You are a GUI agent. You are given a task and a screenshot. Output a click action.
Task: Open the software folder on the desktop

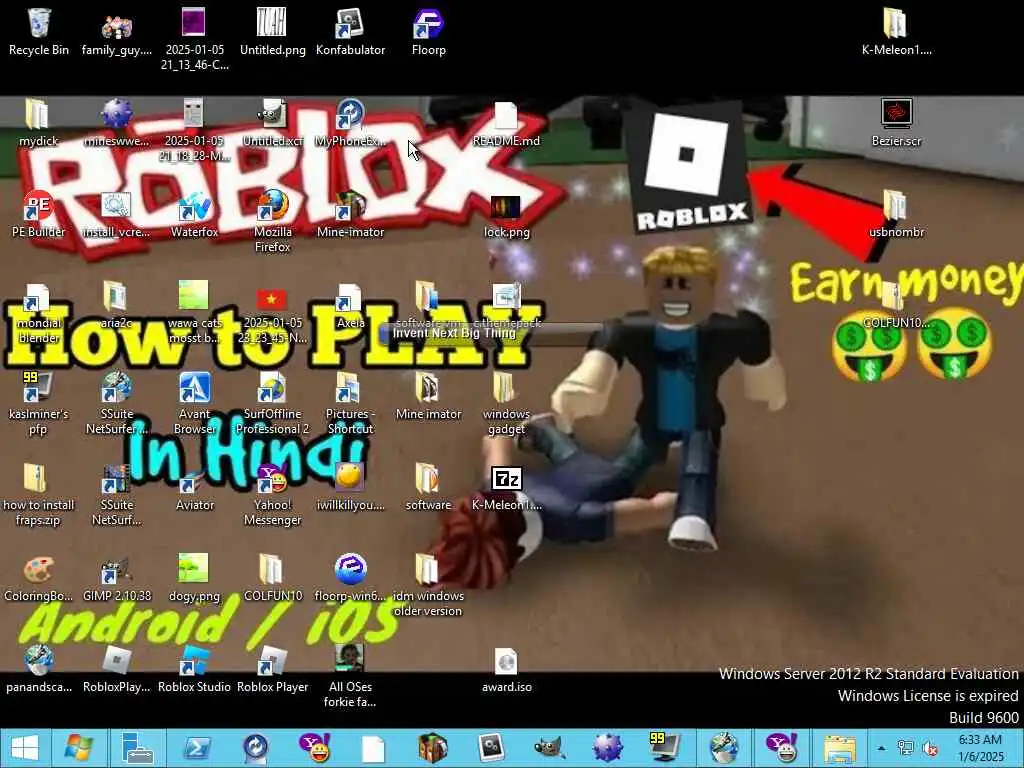[428, 487]
